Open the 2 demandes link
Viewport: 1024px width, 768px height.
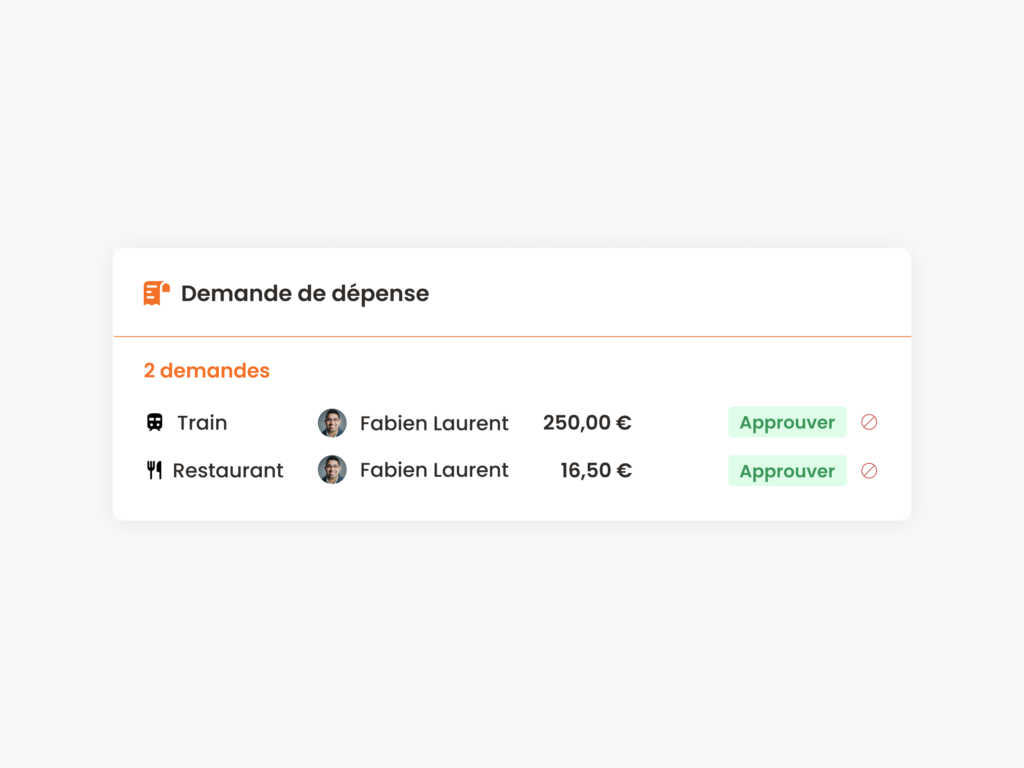206,370
